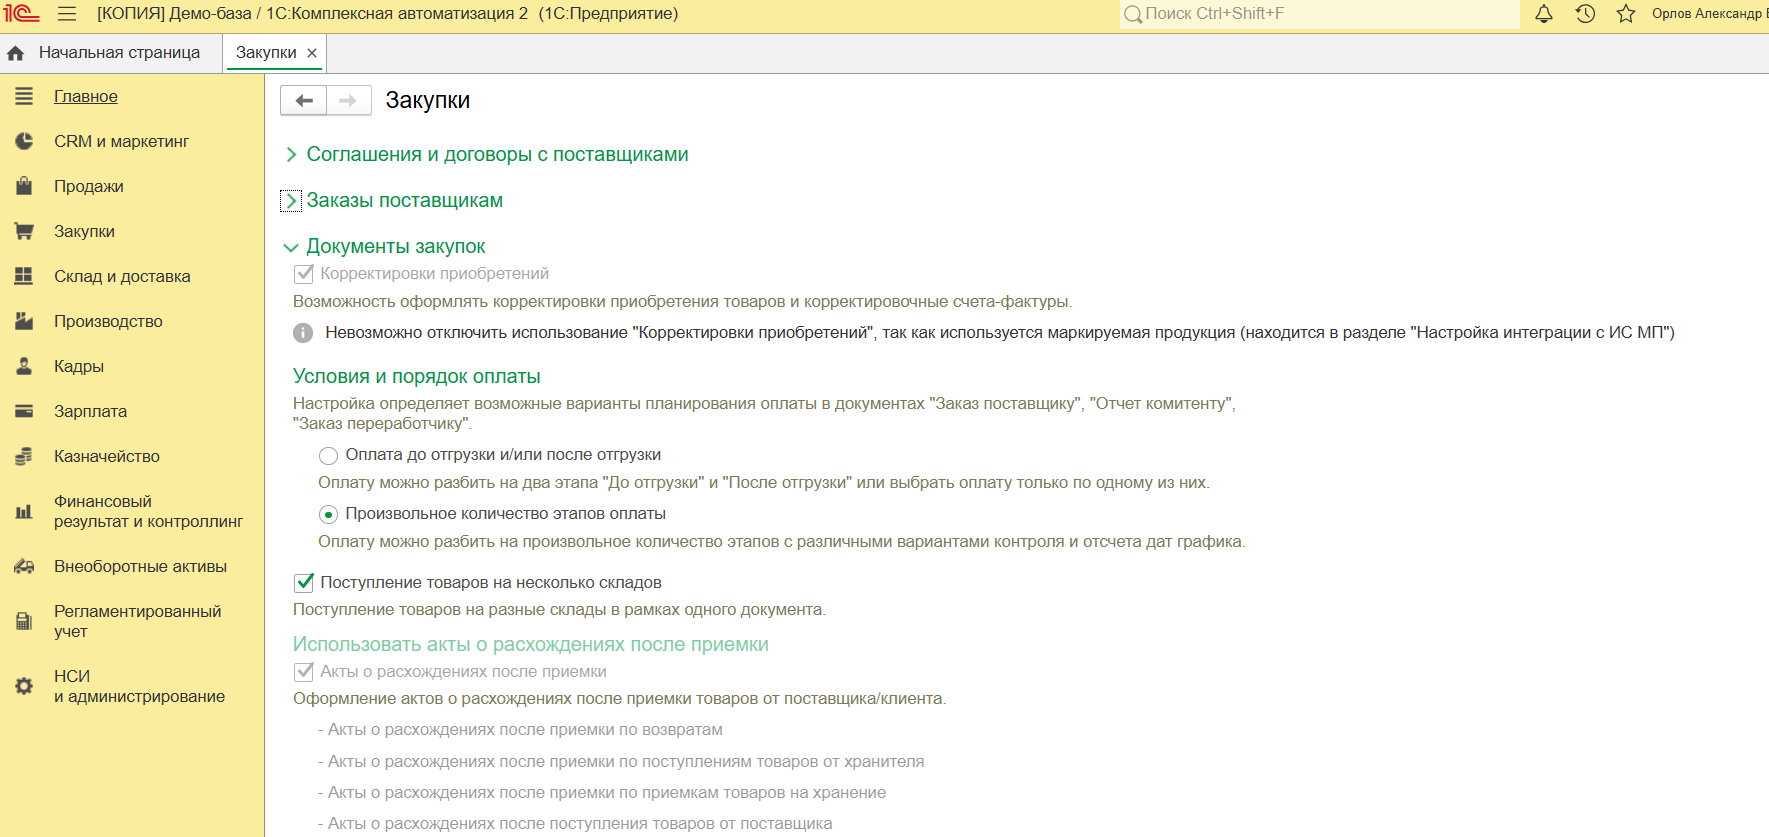Click the home icon for the start page
The image size is (1769, 837).
tap(16, 53)
